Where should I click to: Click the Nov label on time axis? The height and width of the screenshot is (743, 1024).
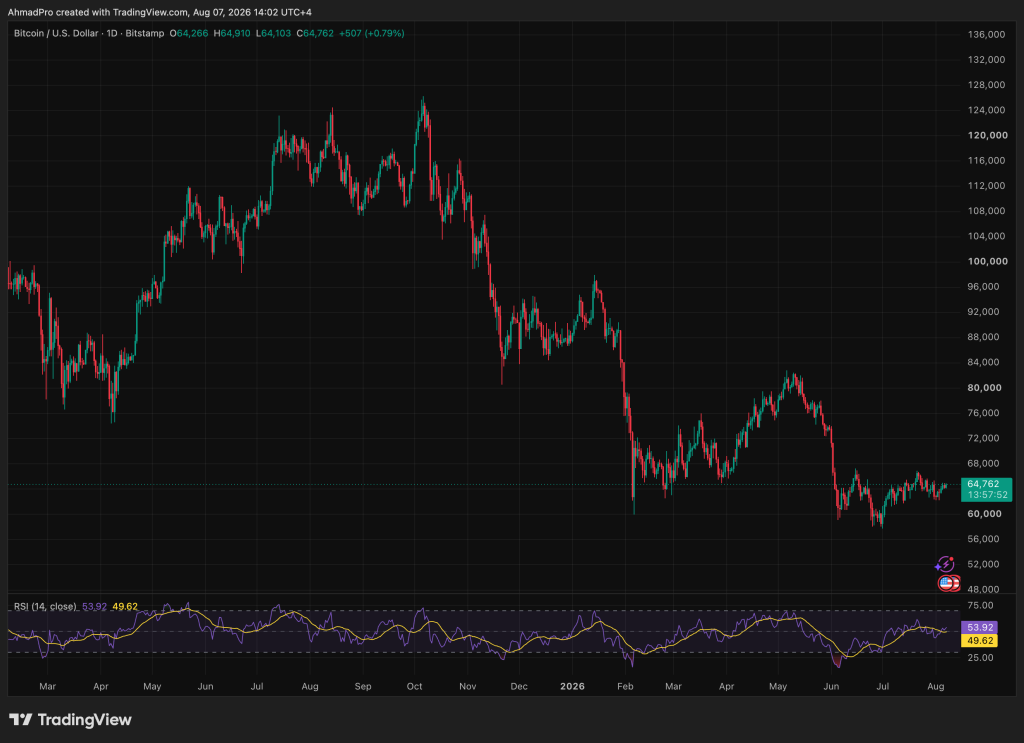pos(468,686)
